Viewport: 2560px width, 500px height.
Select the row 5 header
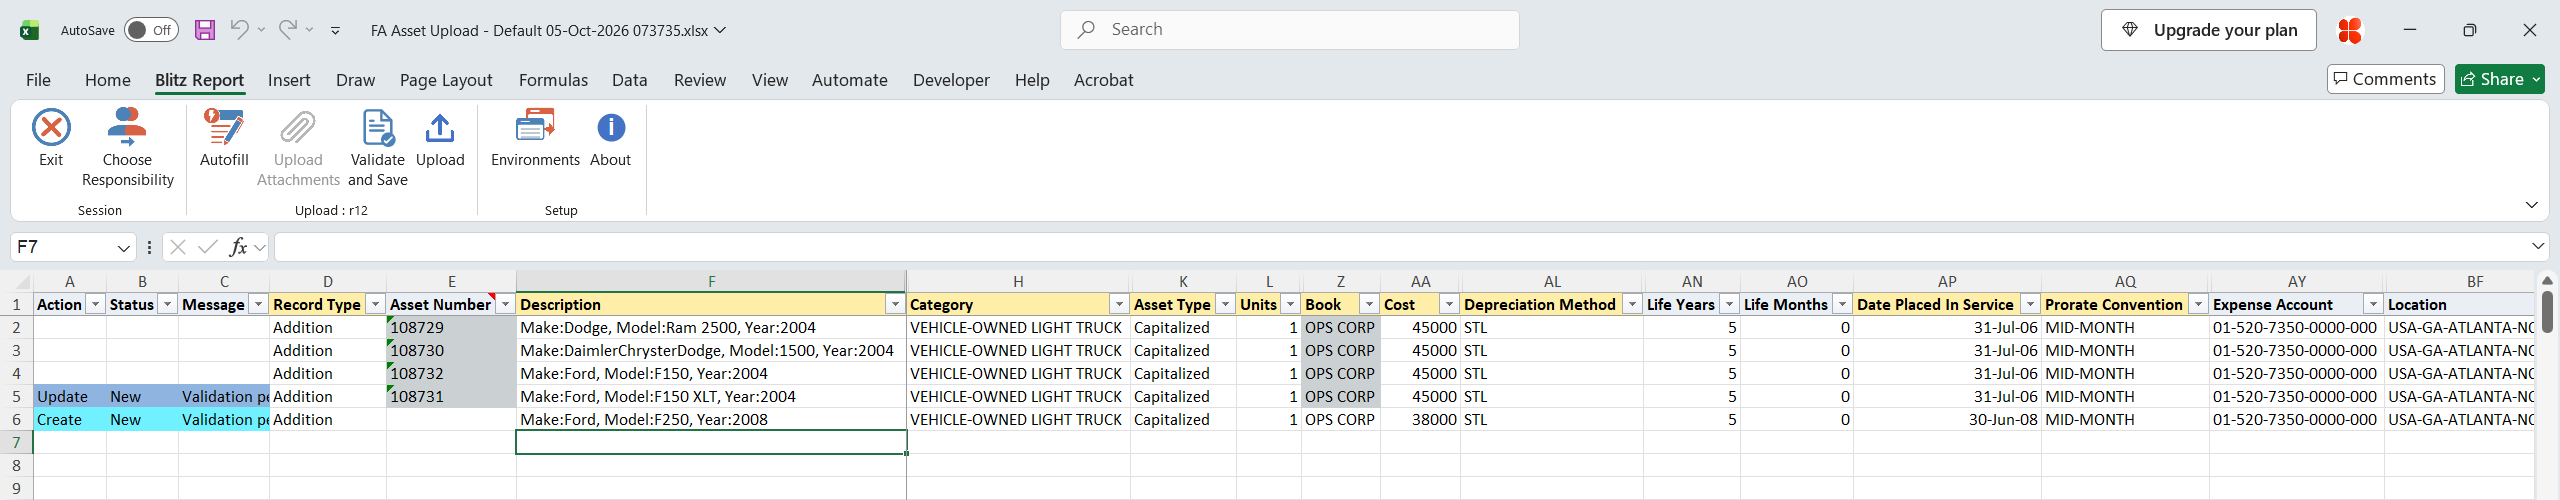click(16, 397)
